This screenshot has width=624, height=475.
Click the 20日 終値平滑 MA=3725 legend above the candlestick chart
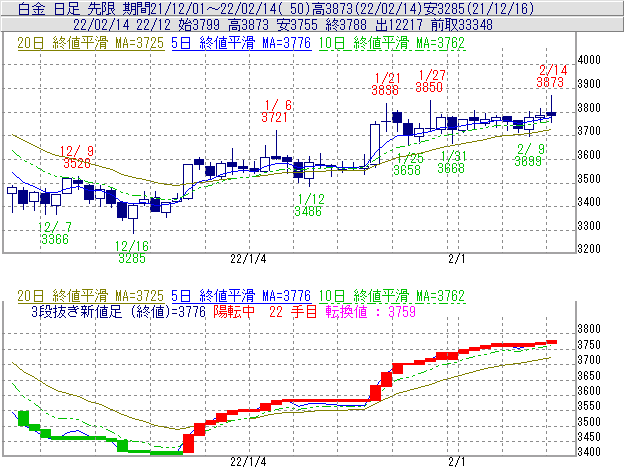pos(90,43)
